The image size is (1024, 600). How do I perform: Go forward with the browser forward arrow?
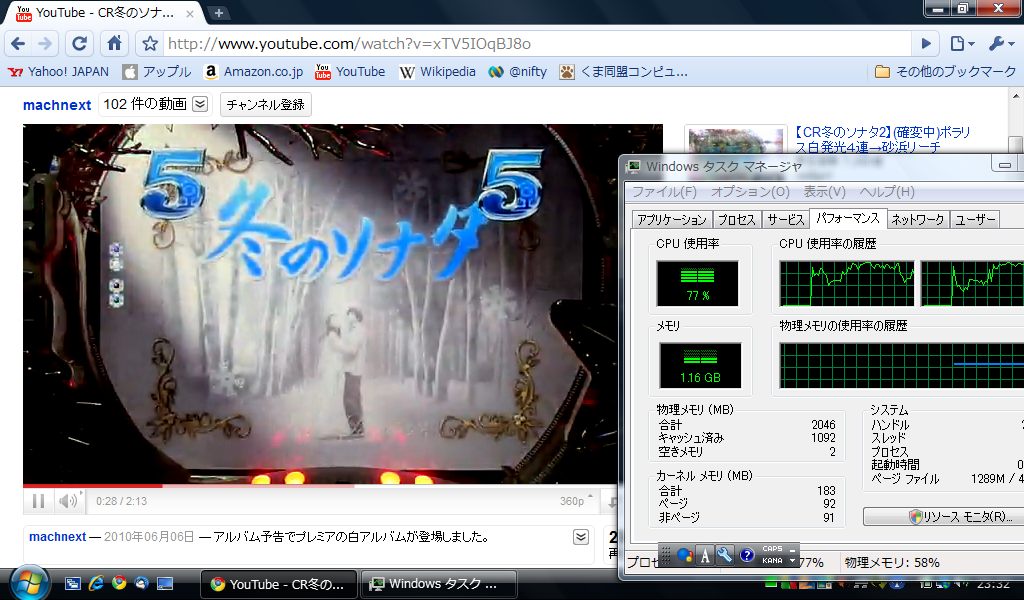tap(45, 44)
